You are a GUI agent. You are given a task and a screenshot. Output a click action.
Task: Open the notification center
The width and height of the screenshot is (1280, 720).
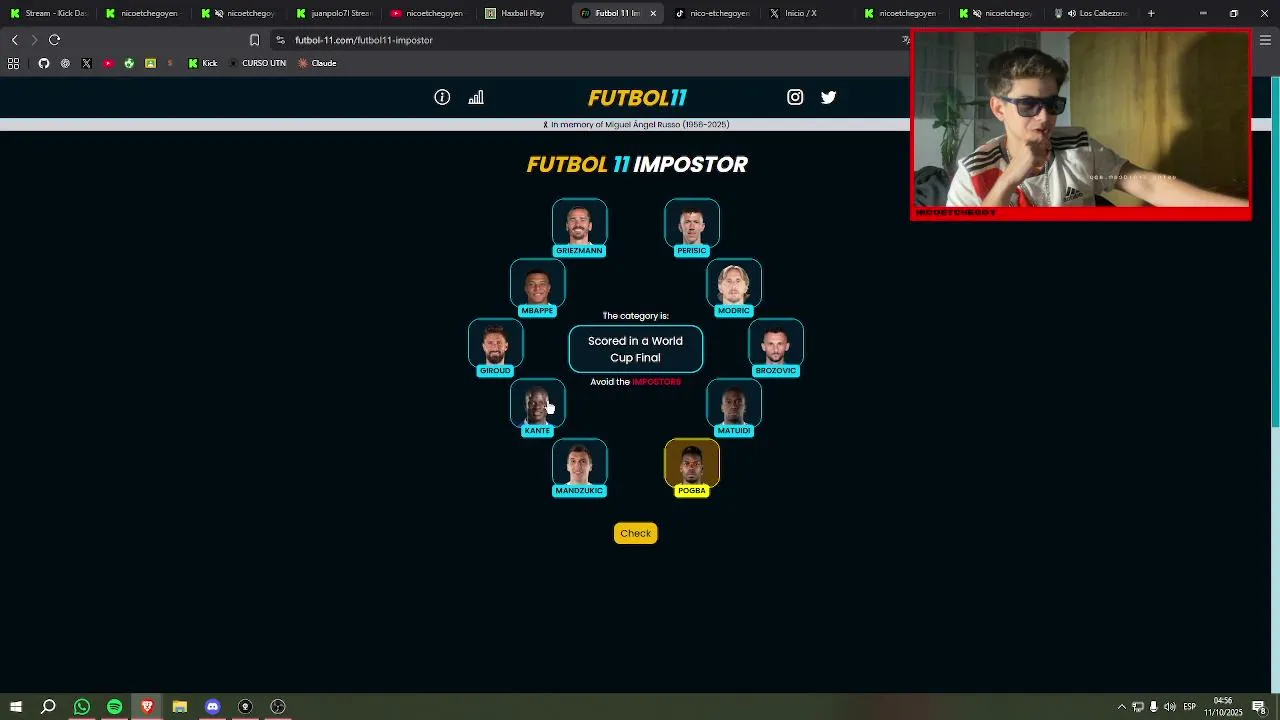coord(1259,707)
